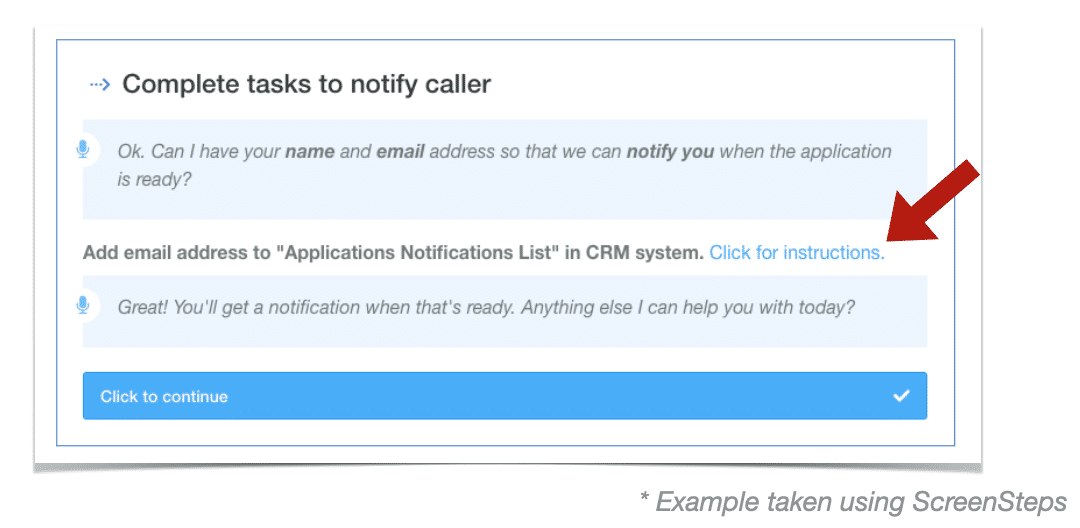Select the "Complete tasks to notify caller" heading
Viewport: 1080px width, 528px height.
pyautogui.click(x=307, y=84)
